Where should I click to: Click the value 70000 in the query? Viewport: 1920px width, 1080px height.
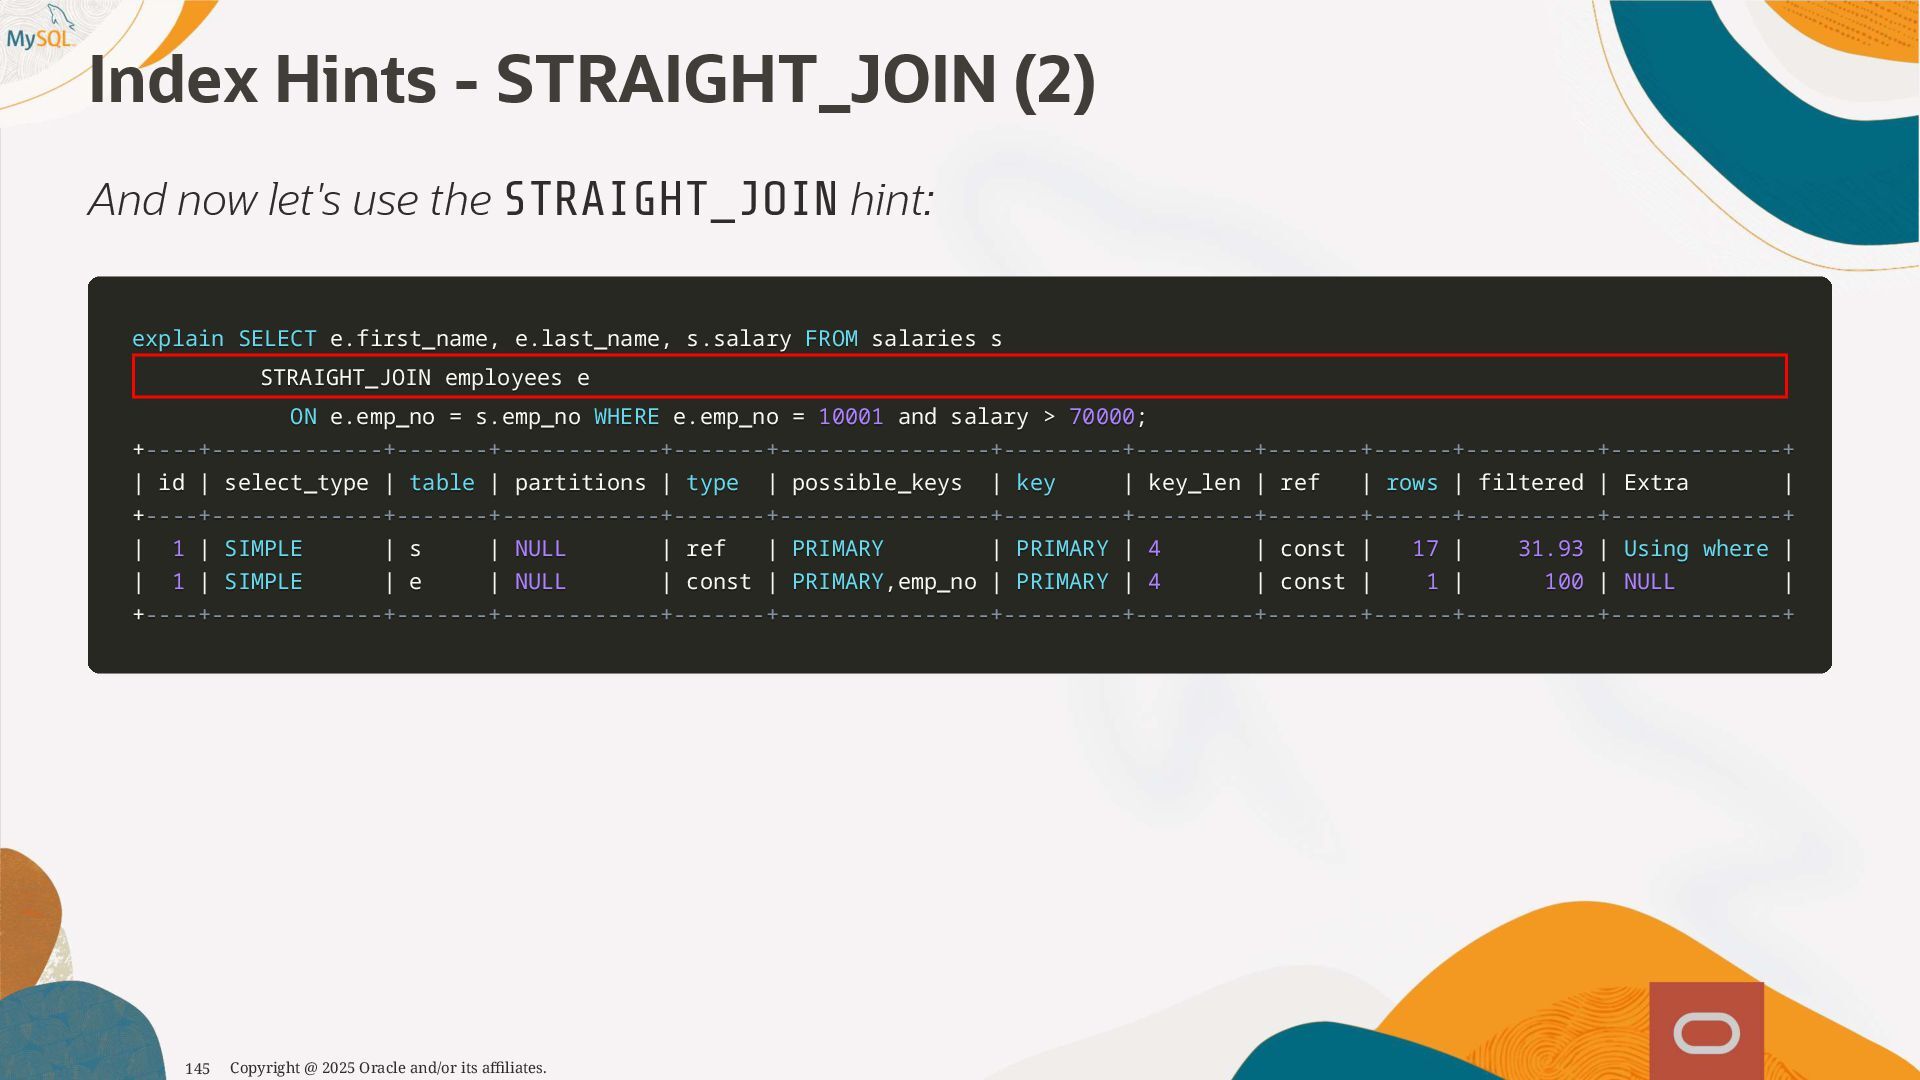pyautogui.click(x=1101, y=417)
